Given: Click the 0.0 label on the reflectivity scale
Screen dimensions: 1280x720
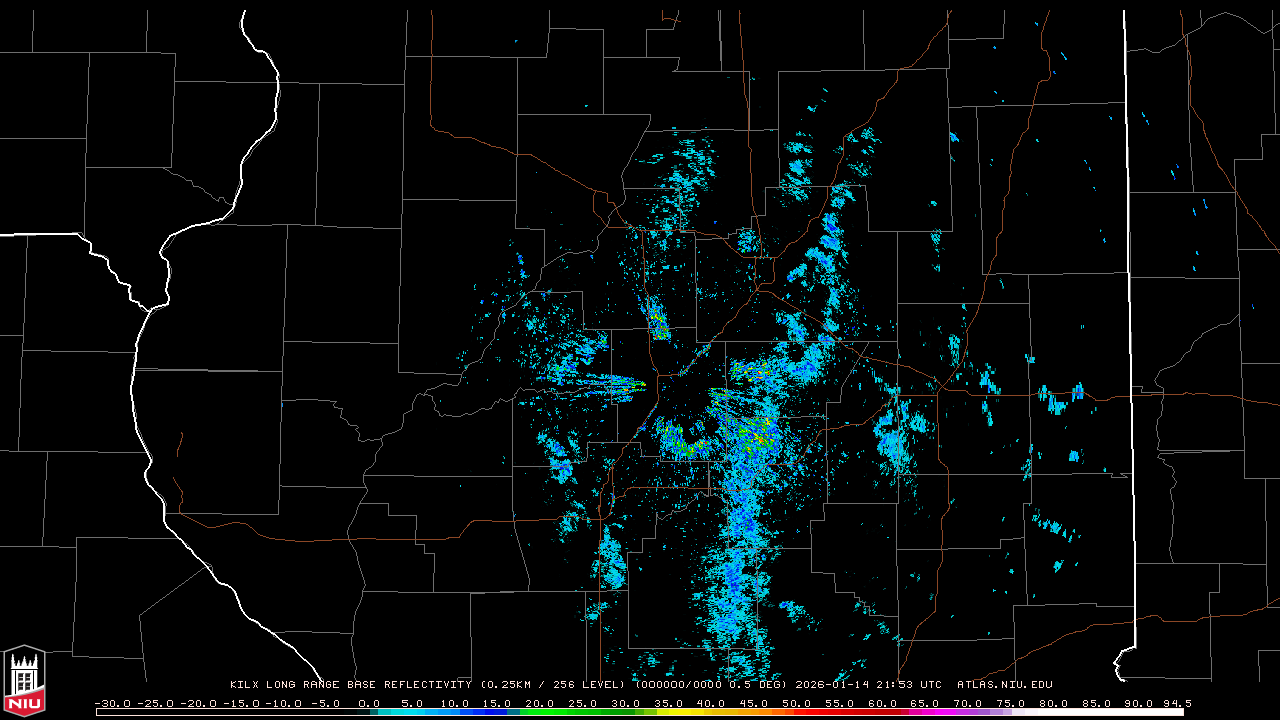Looking at the screenshot, I should pyautogui.click(x=369, y=703).
